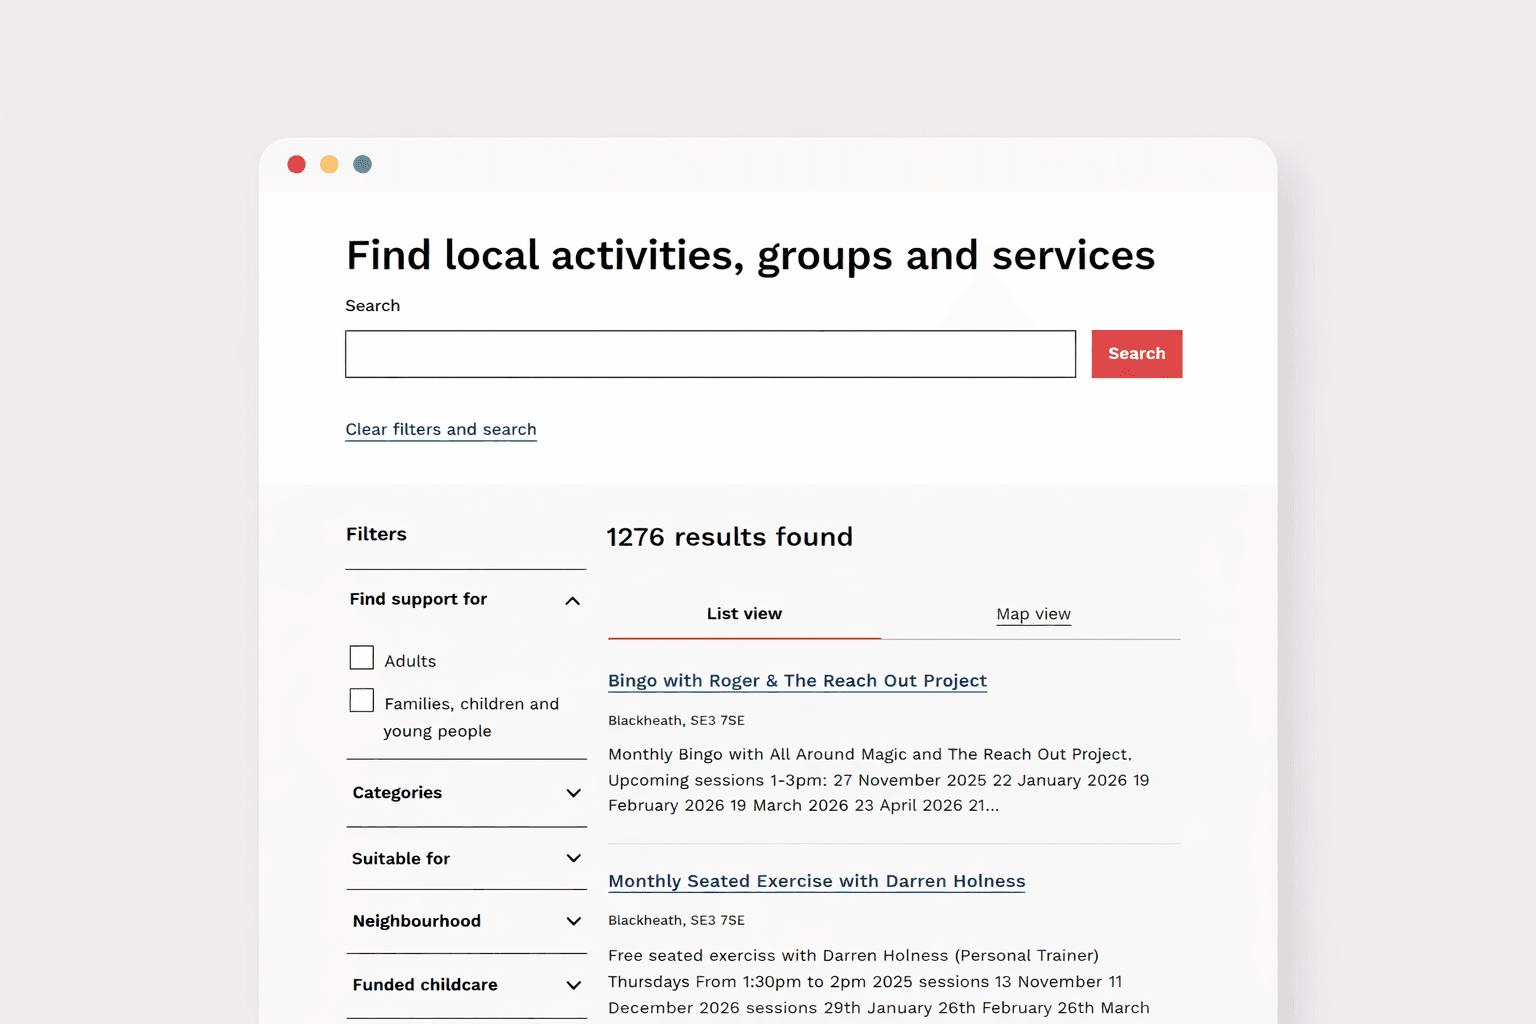Click the red window dot
This screenshot has height=1024, width=1536.
(297, 164)
